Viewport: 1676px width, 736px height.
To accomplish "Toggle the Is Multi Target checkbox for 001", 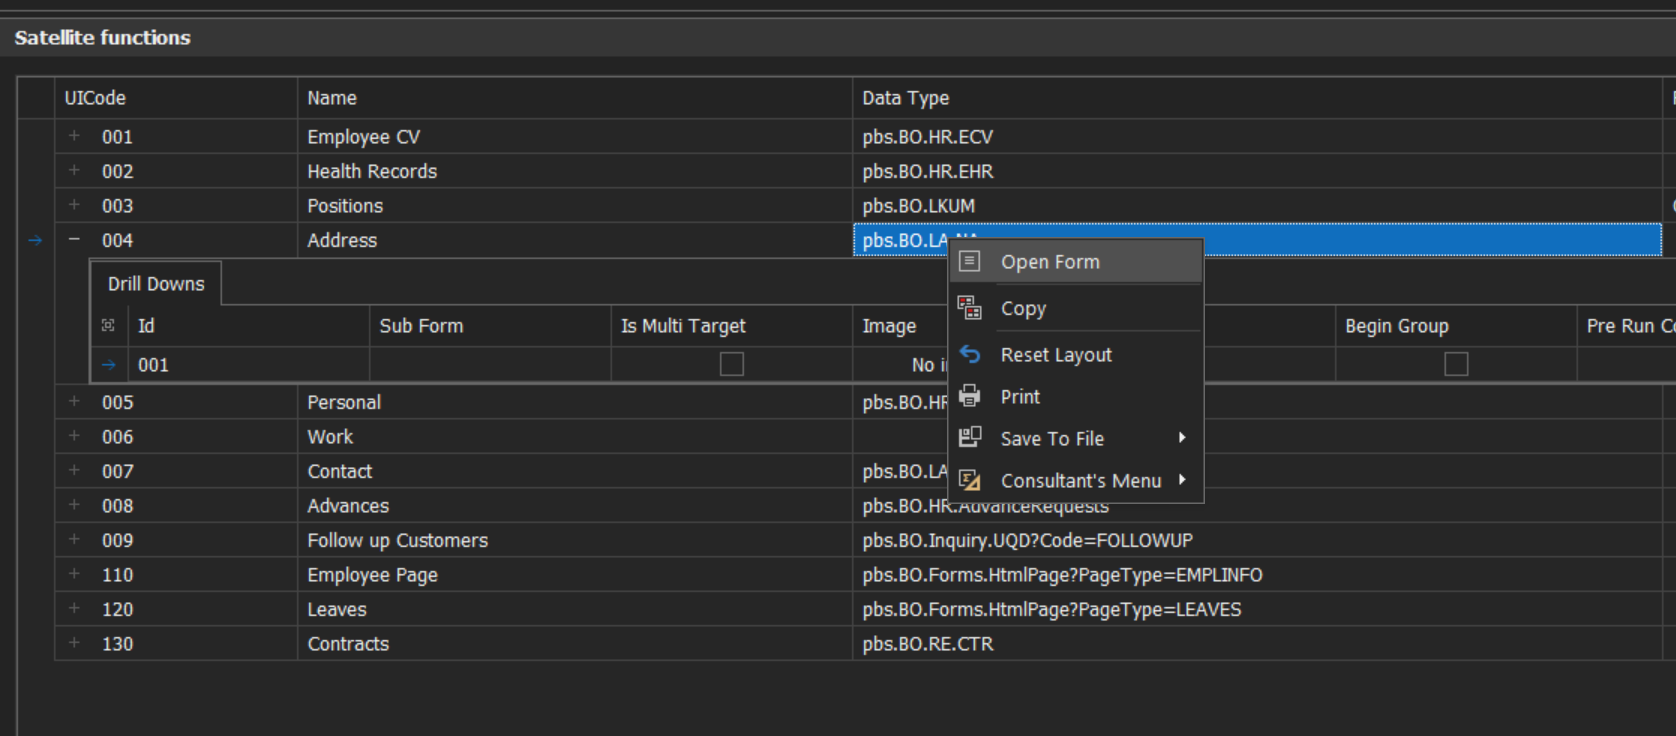I will coord(732,364).
